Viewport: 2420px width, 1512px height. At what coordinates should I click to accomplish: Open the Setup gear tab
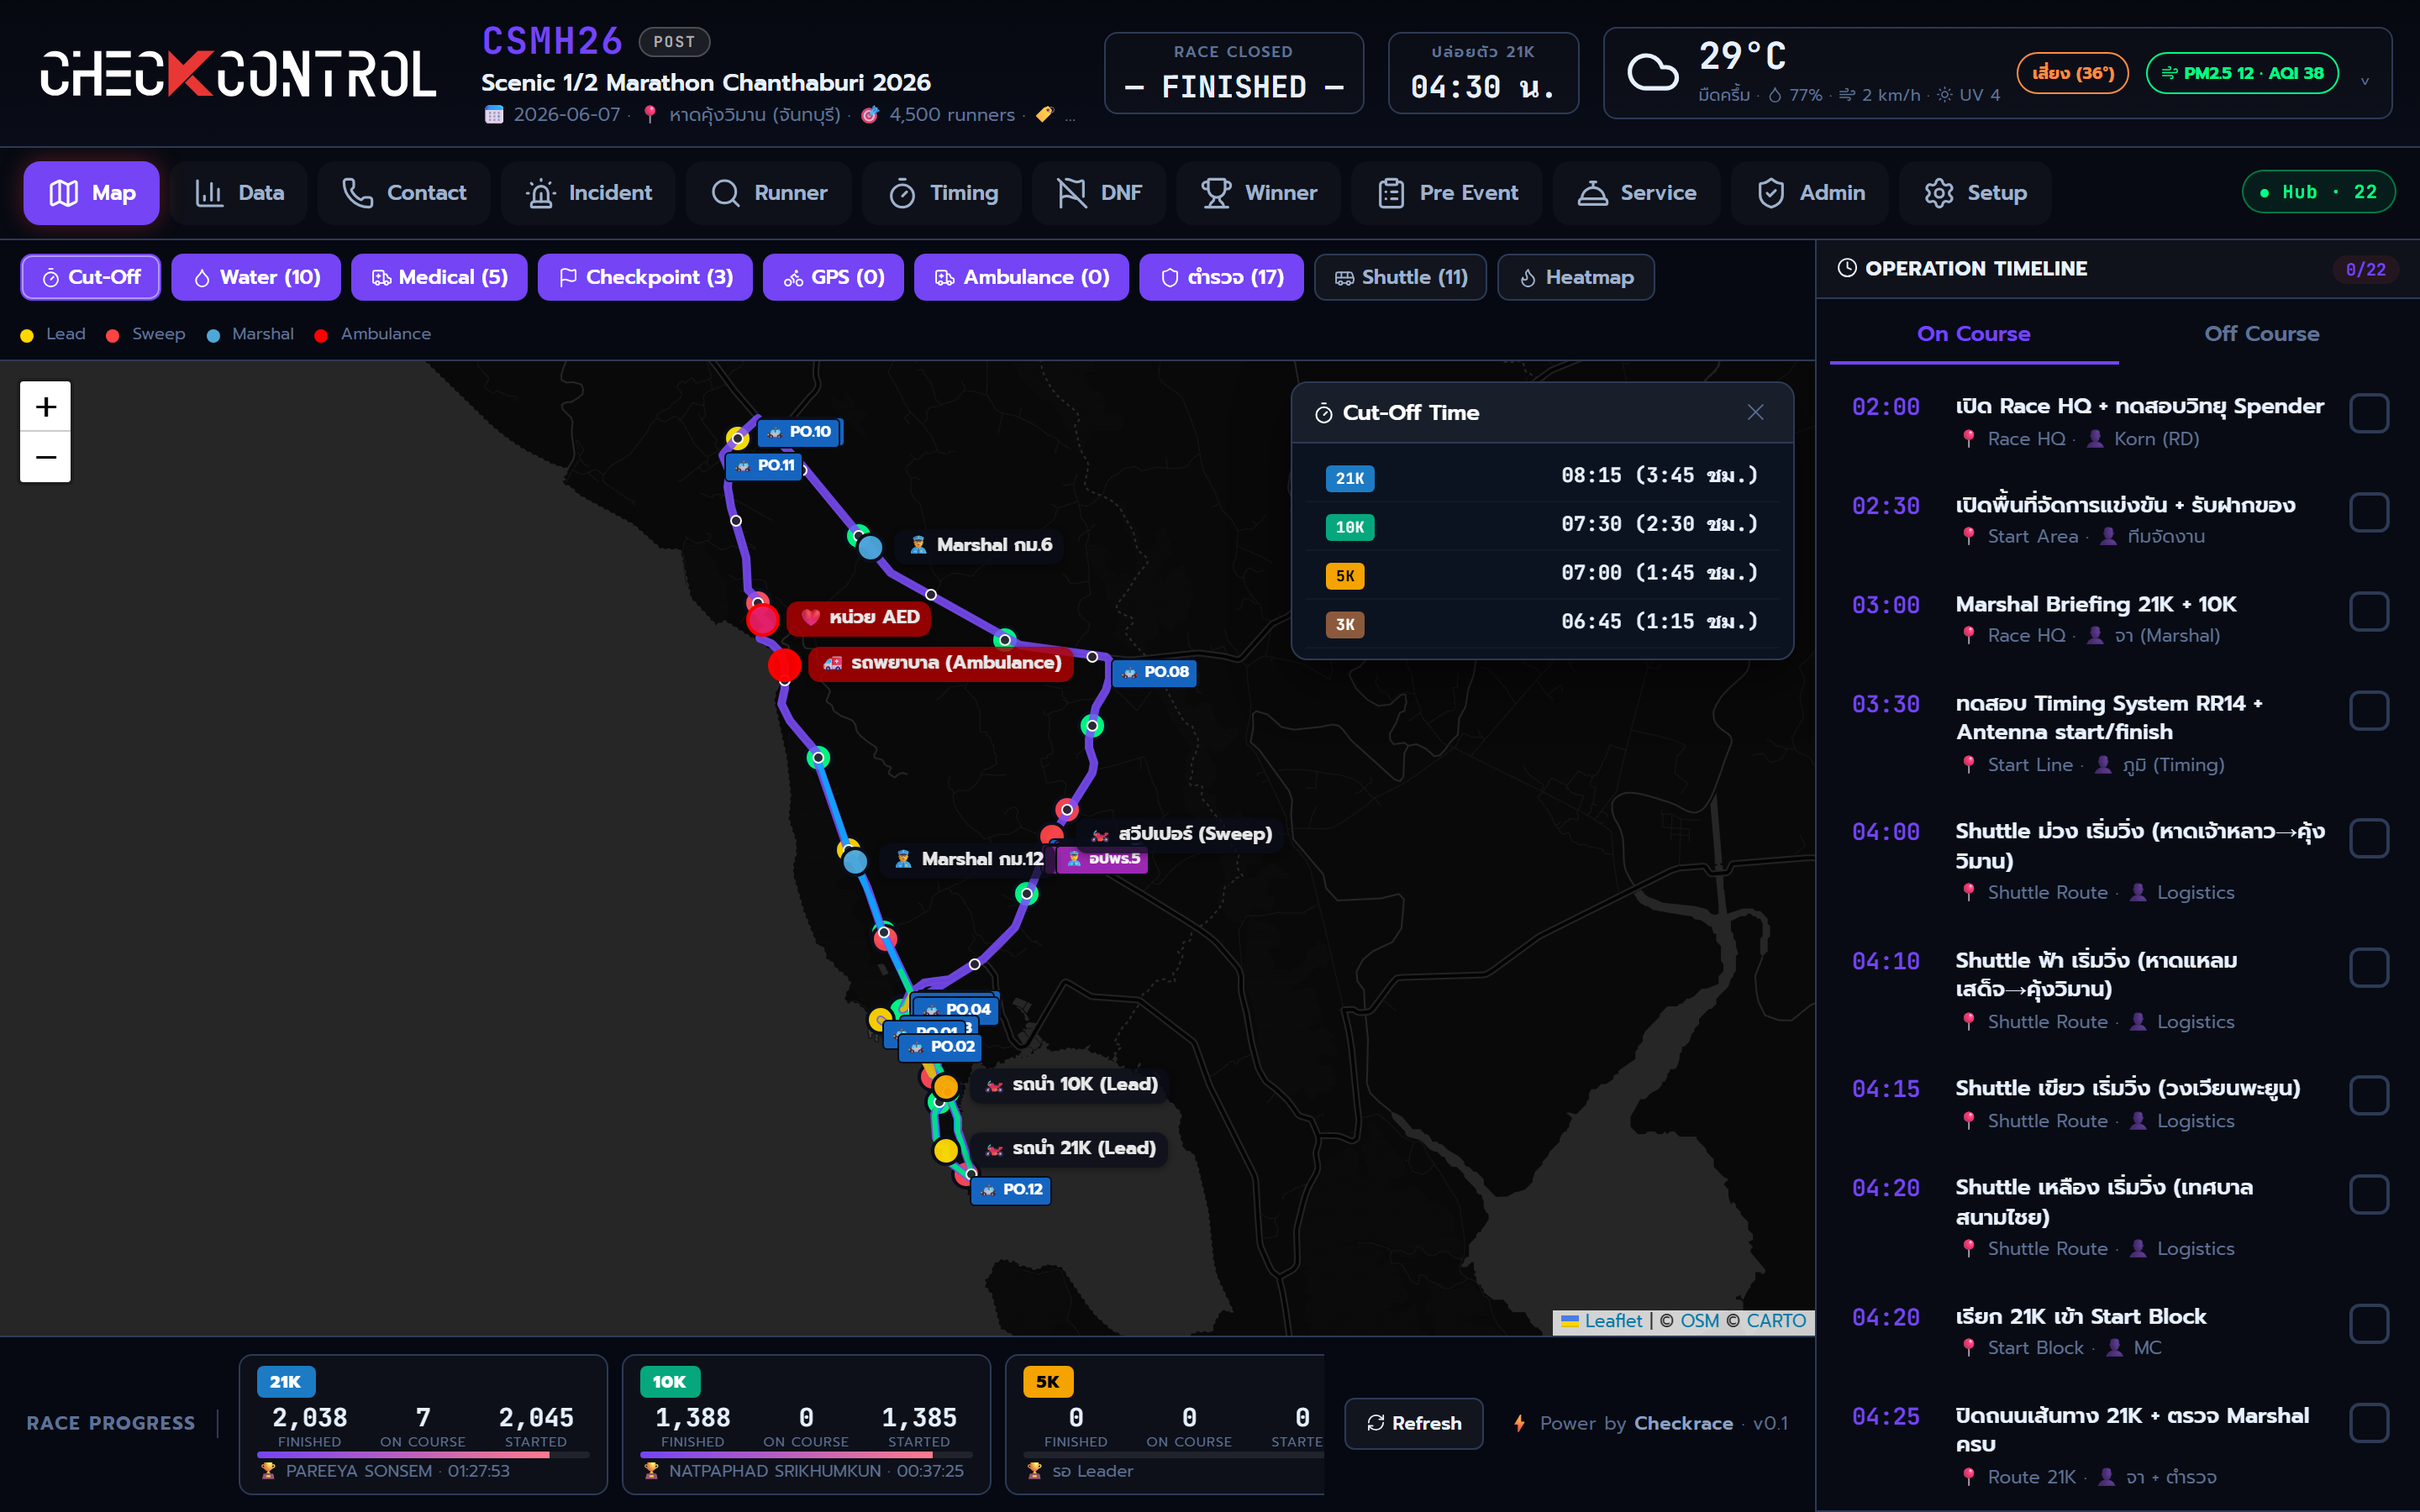[x=1975, y=193]
